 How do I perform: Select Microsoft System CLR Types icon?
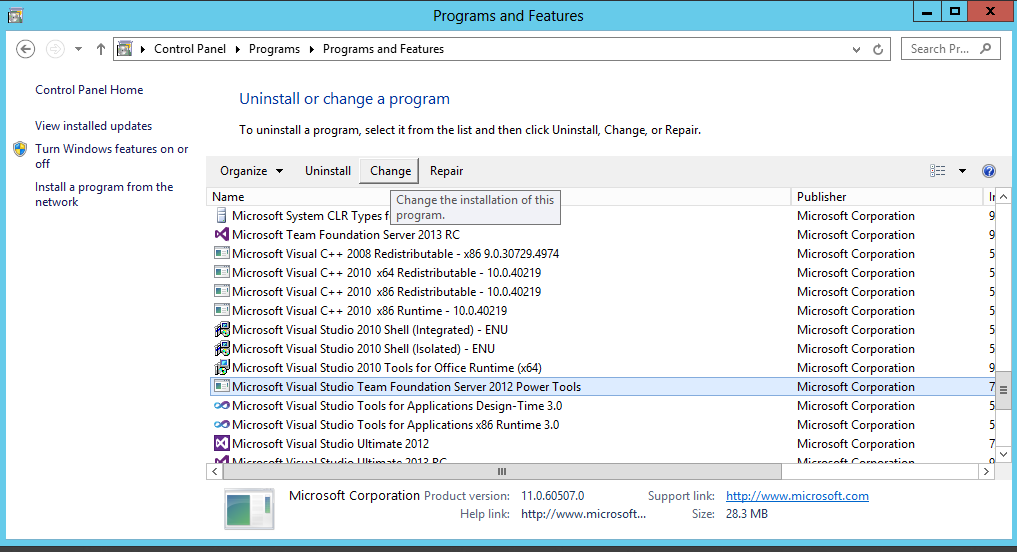221,215
